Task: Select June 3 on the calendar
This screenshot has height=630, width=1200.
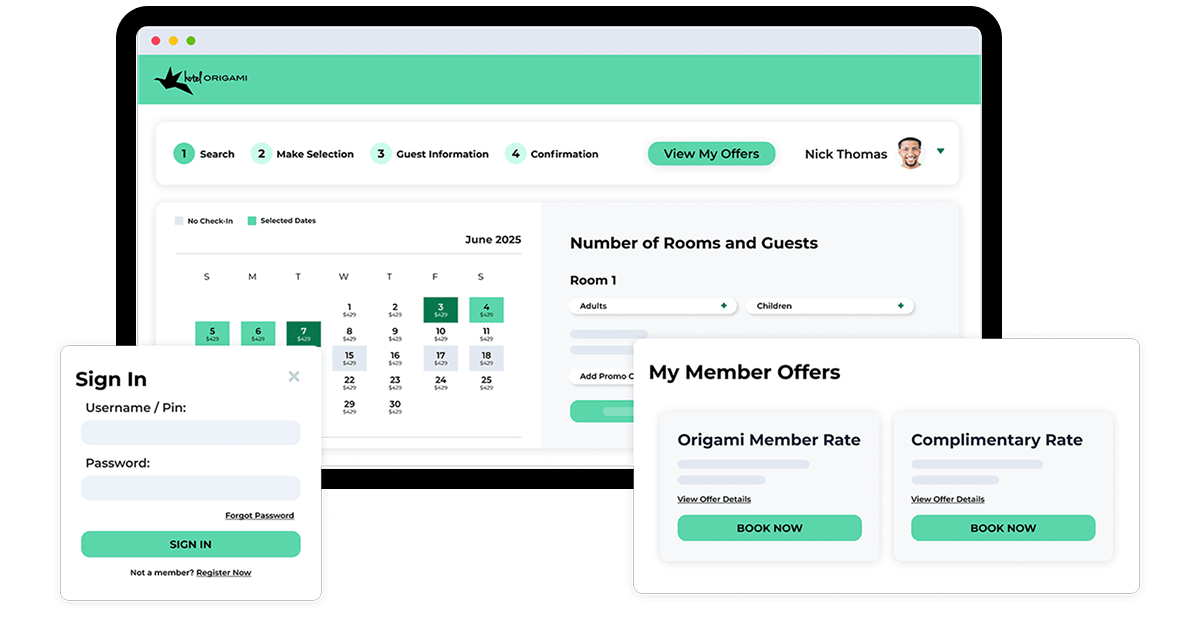Action: coord(440,310)
